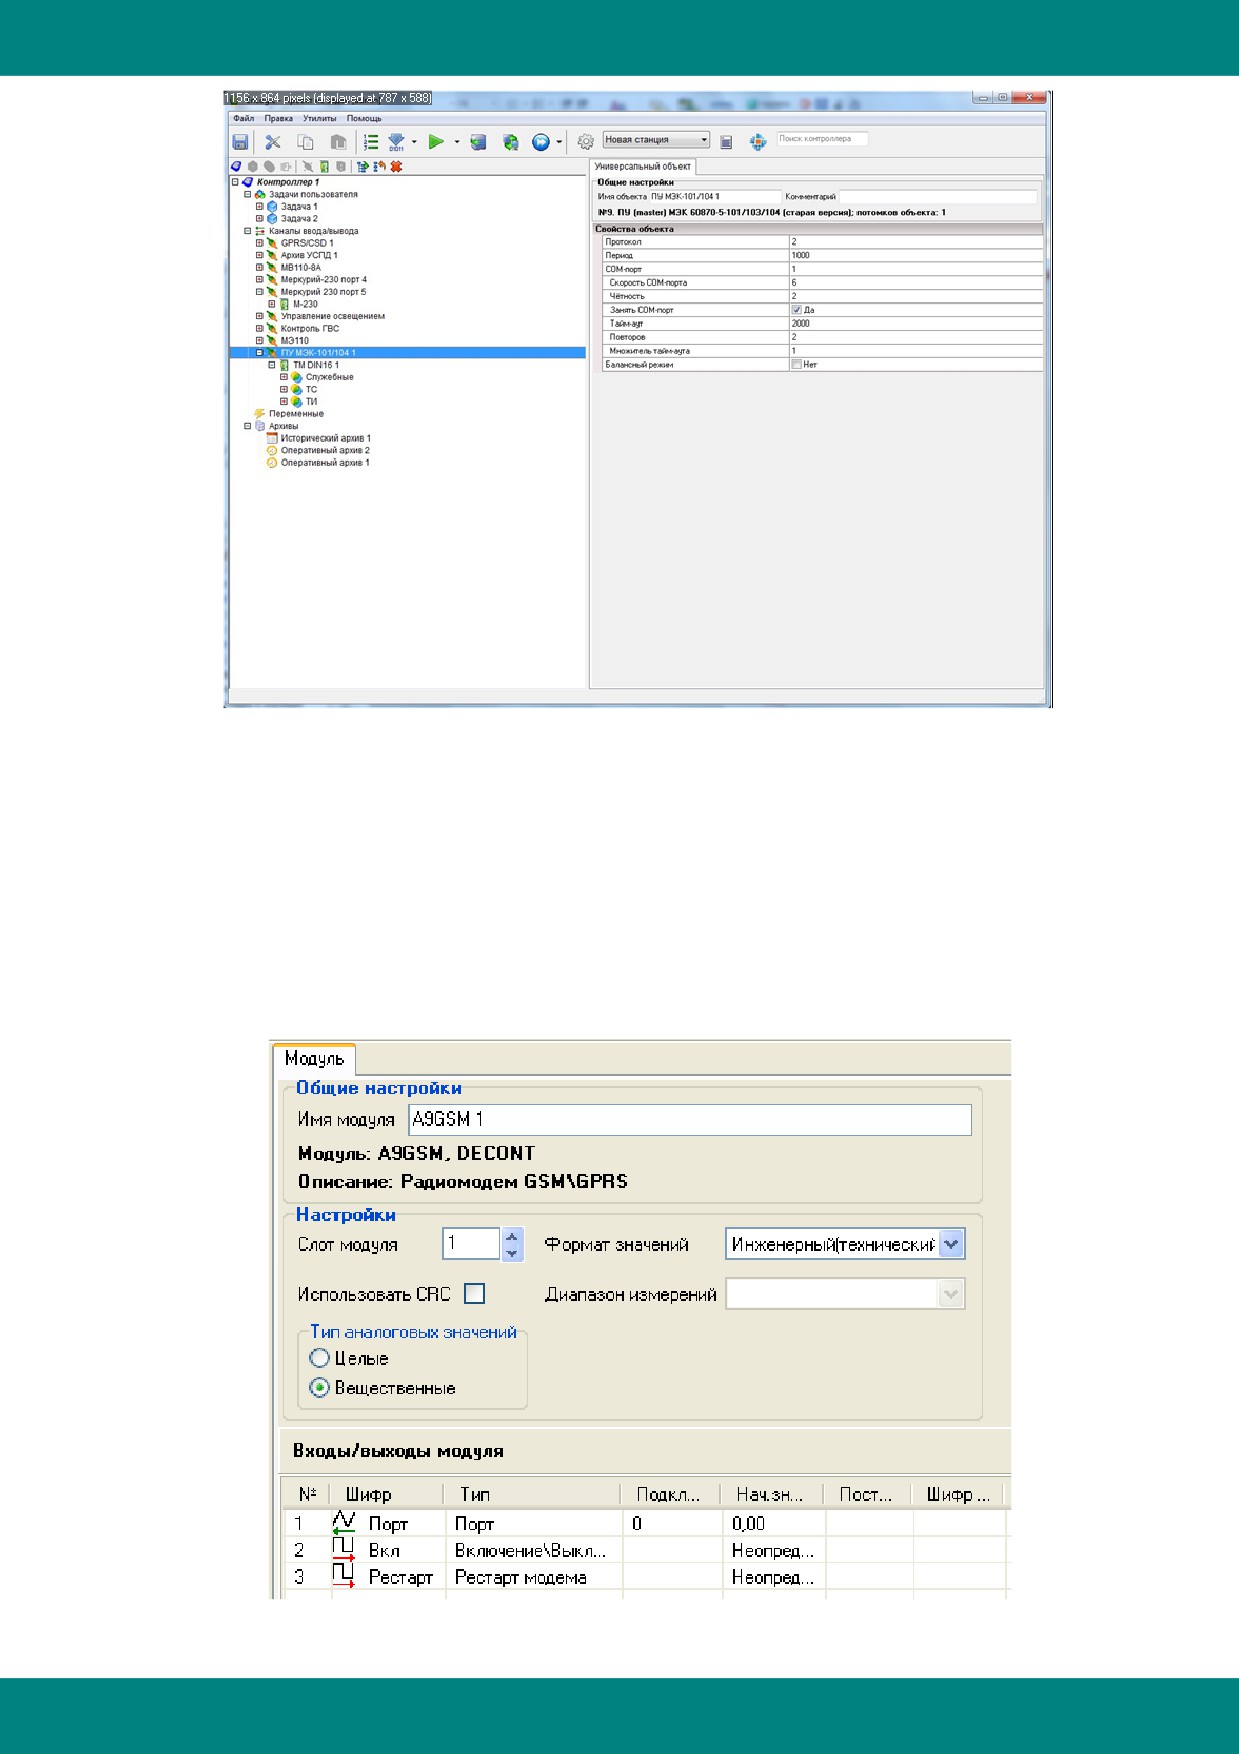The height and width of the screenshot is (1754, 1239).
Task: Click the Шифр column header
Action: 387,1494
